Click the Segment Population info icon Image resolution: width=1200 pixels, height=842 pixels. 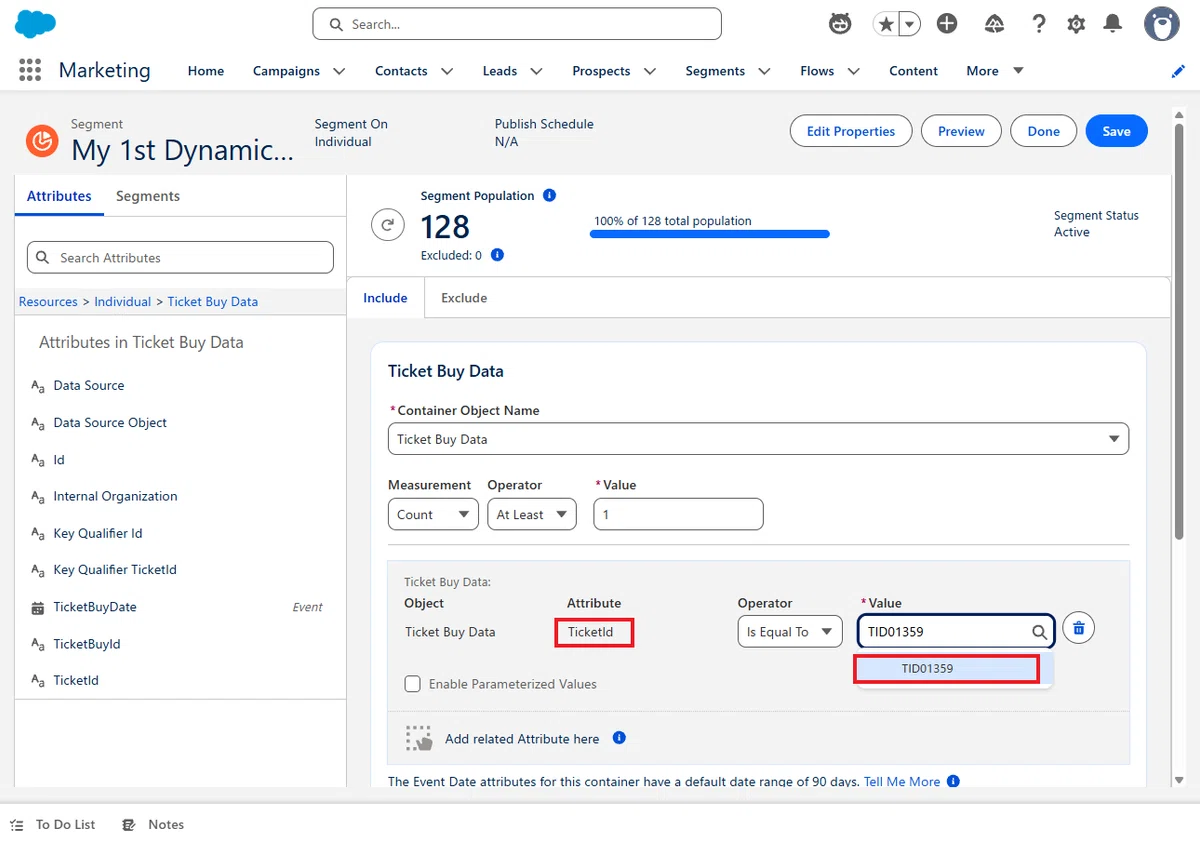[549, 195]
